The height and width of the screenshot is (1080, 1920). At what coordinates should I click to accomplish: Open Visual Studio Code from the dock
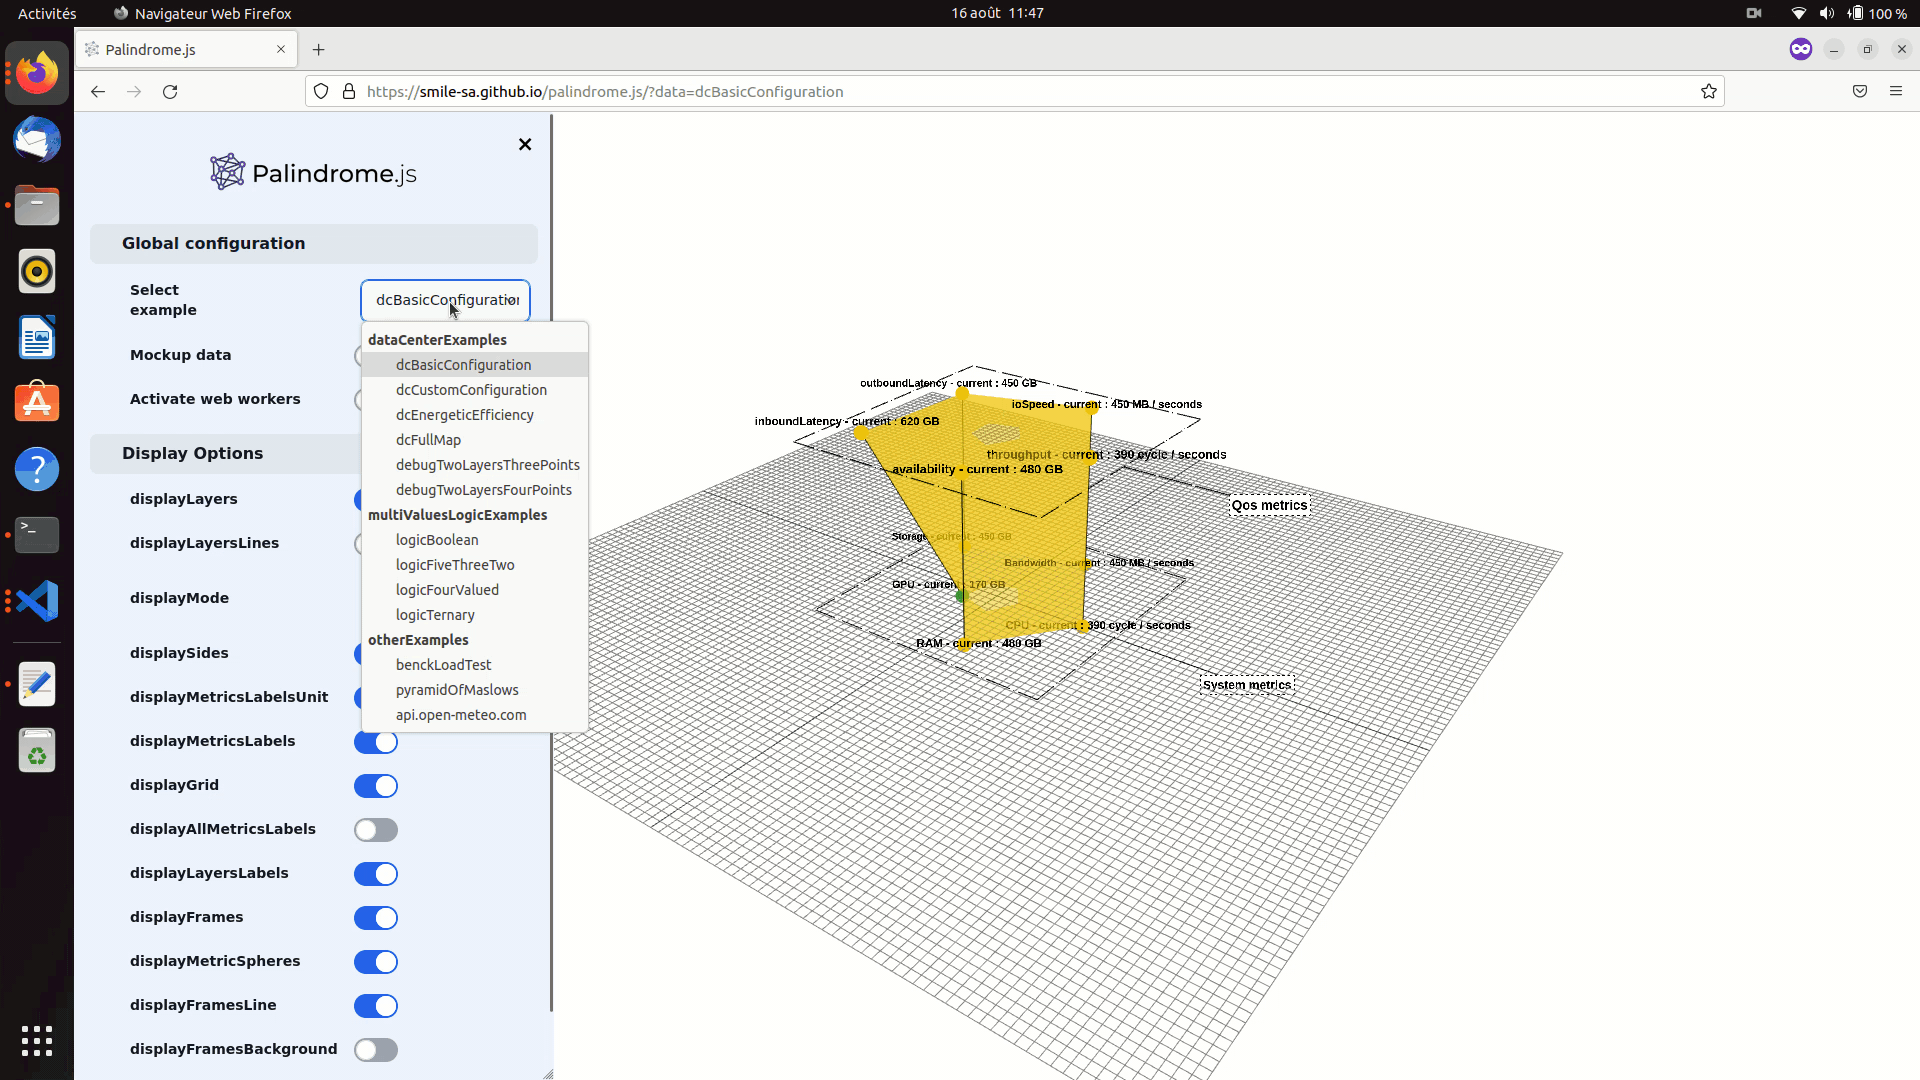coord(37,601)
